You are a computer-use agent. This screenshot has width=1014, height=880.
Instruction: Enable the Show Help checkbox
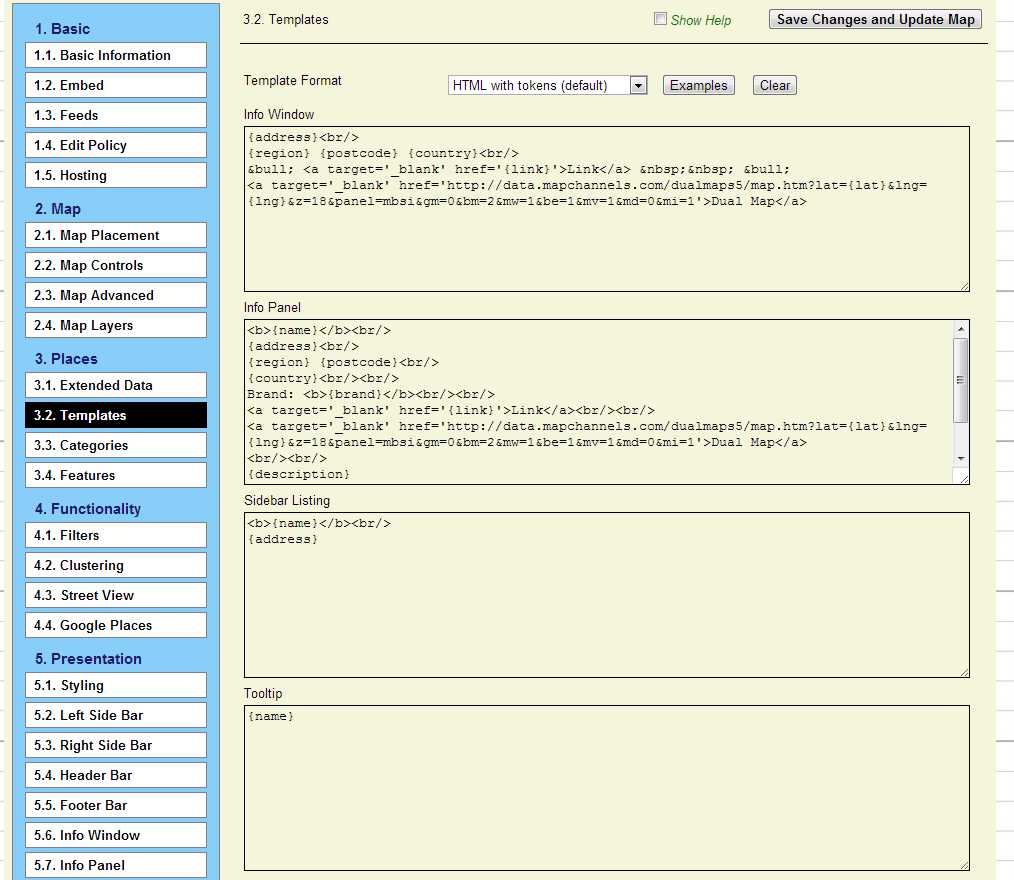tap(660, 19)
